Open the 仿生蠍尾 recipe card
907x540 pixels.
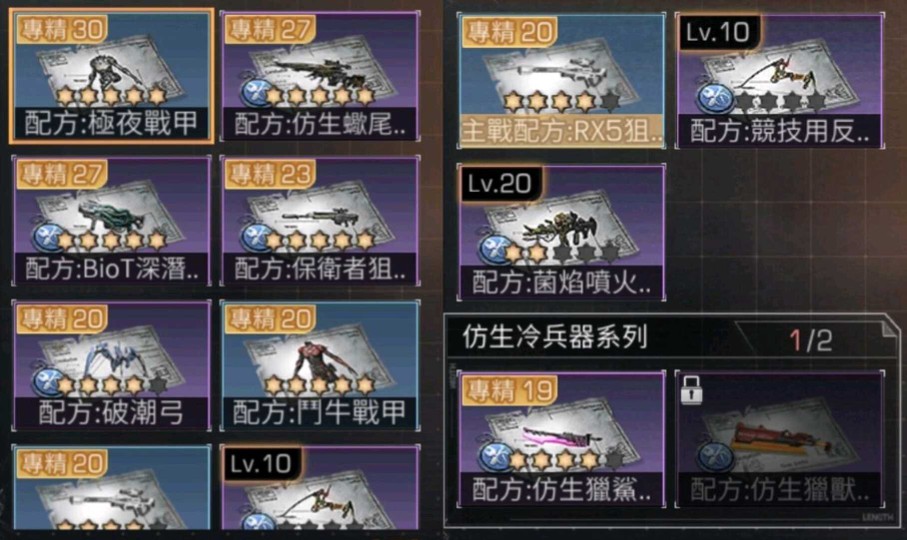tap(320, 76)
